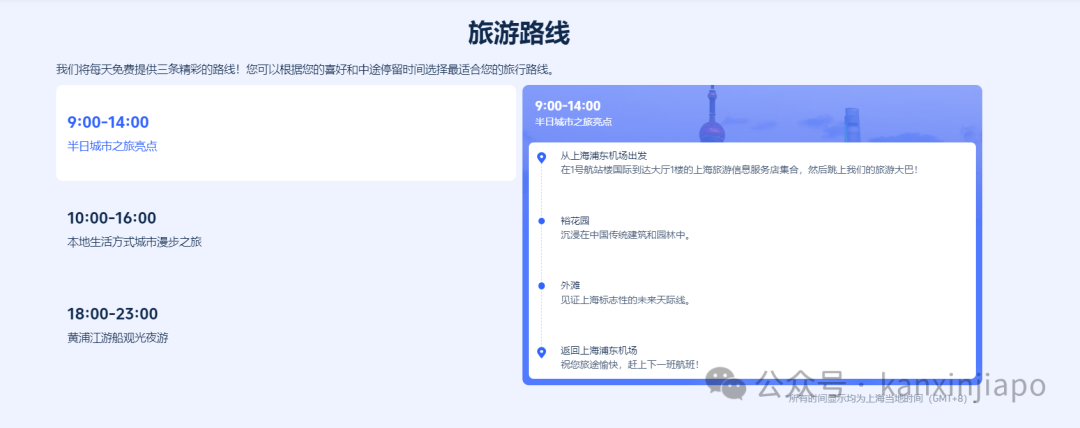
Task: Select the 9:00-14:00 half-day city tour tab
Action: (x=286, y=133)
